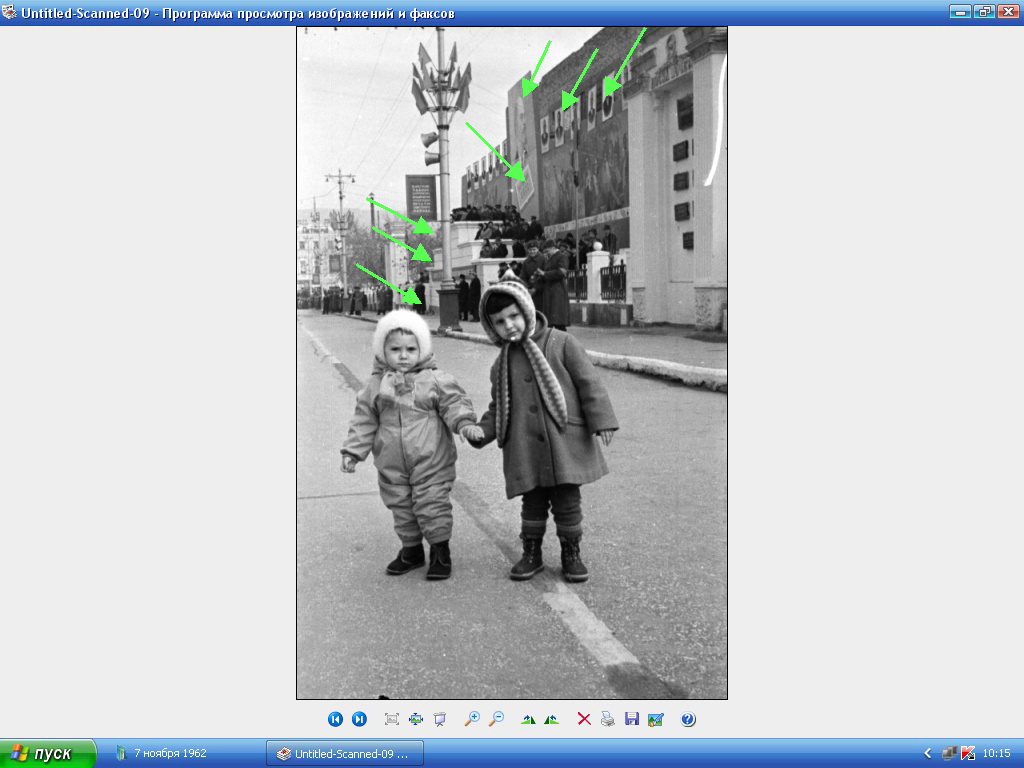Go to the next image
This screenshot has width=1024, height=768.
coord(359,719)
